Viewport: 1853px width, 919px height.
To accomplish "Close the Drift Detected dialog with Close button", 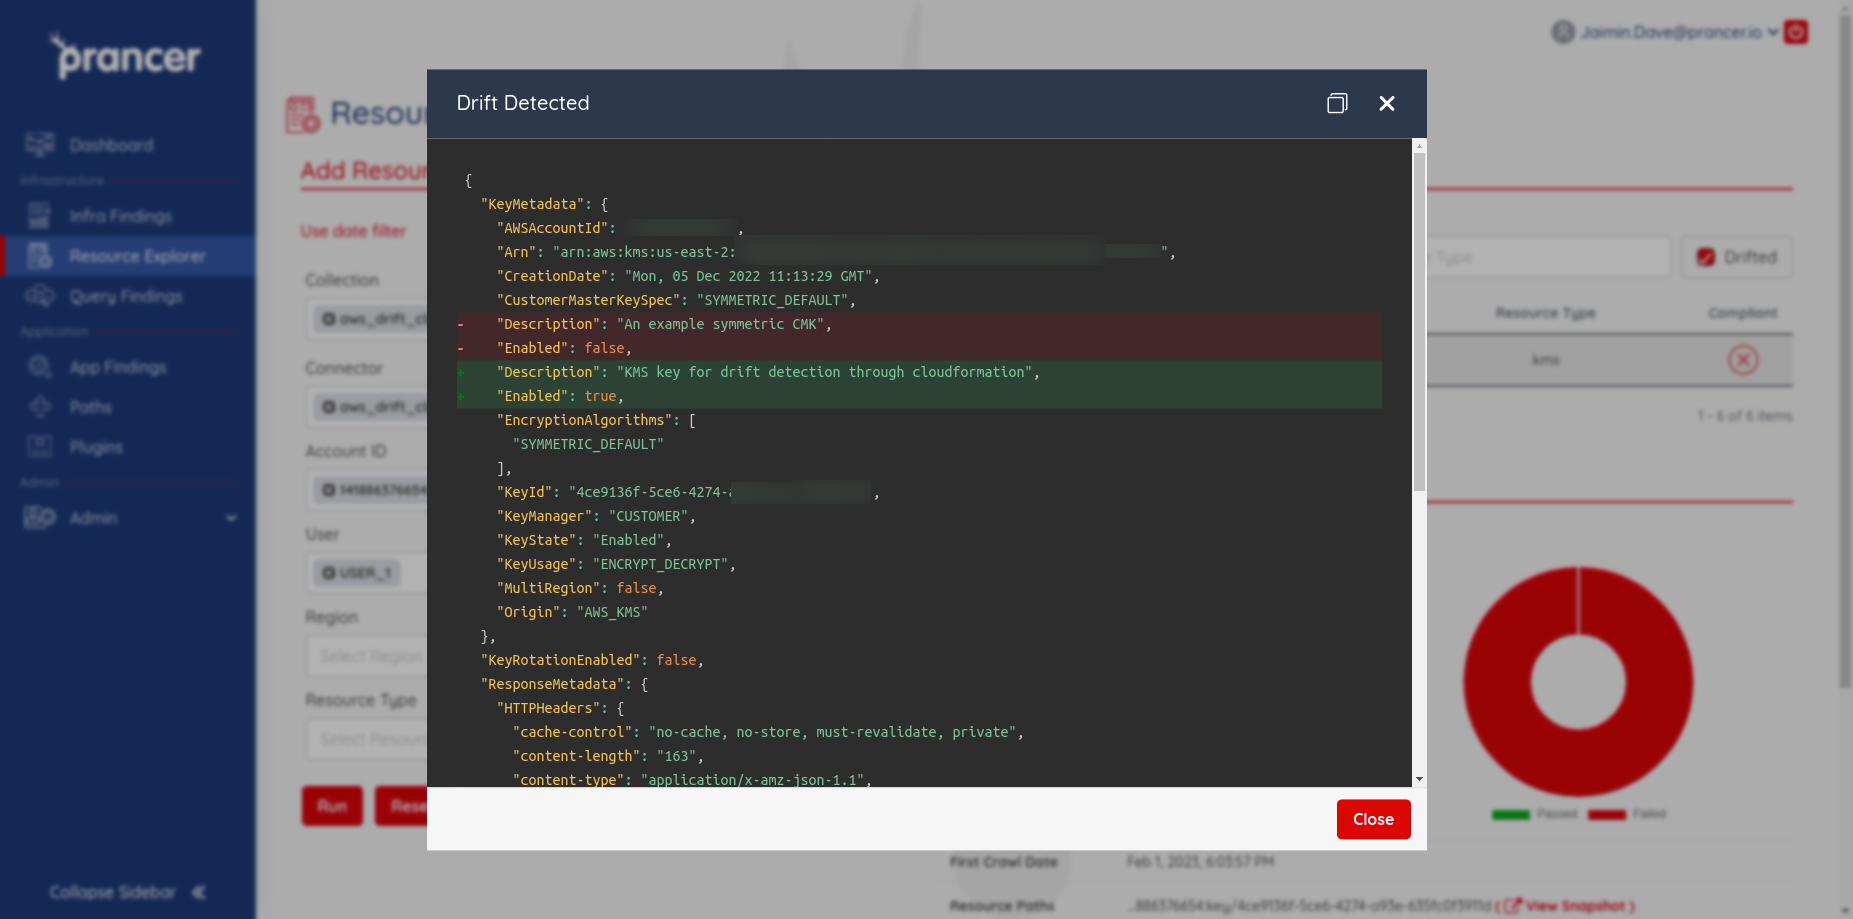I will [1373, 819].
